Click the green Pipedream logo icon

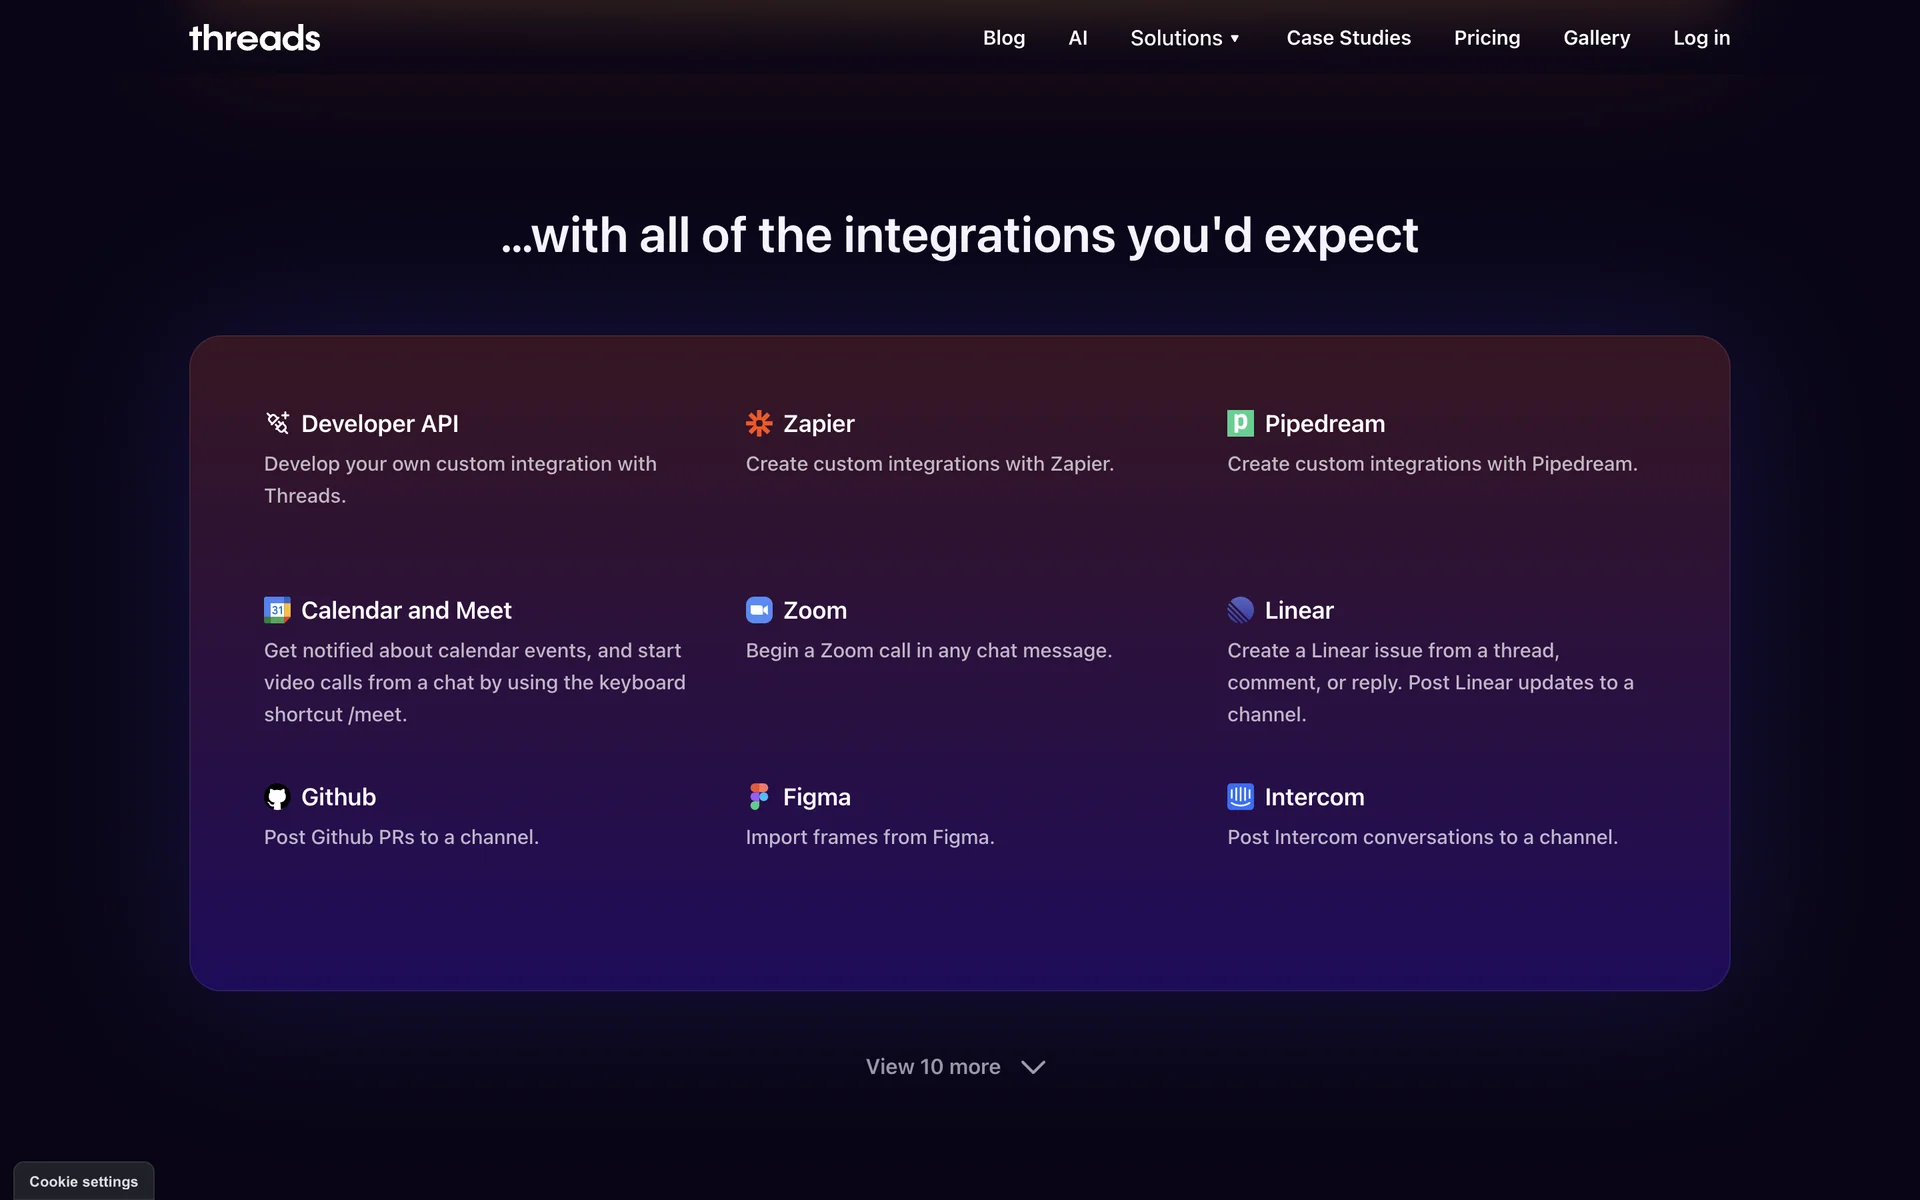[1240, 423]
